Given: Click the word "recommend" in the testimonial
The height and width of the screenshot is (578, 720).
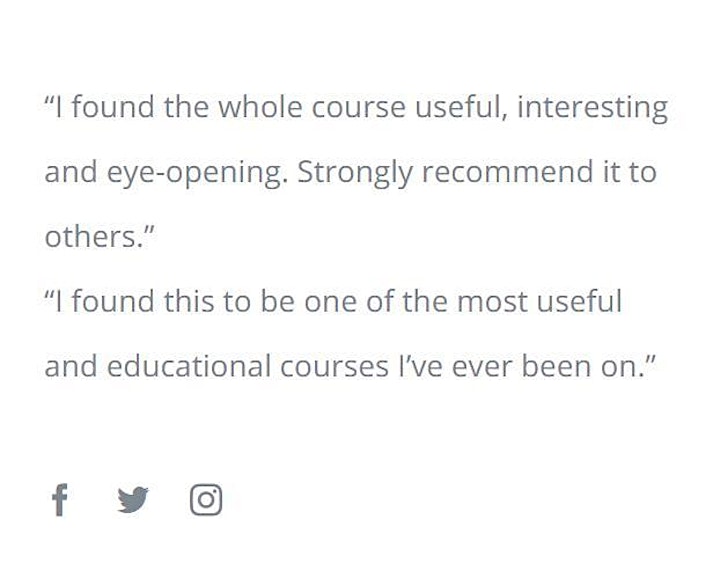Looking at the screenshot, I should click(x=507, y=172).
